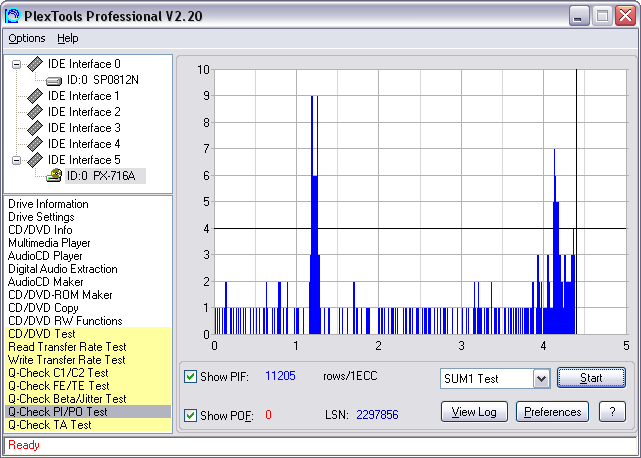The width and height of the screenshot is (641, 458).
Task: Click the IDE Interface 2 chip icon
Action: coord(35,112)
